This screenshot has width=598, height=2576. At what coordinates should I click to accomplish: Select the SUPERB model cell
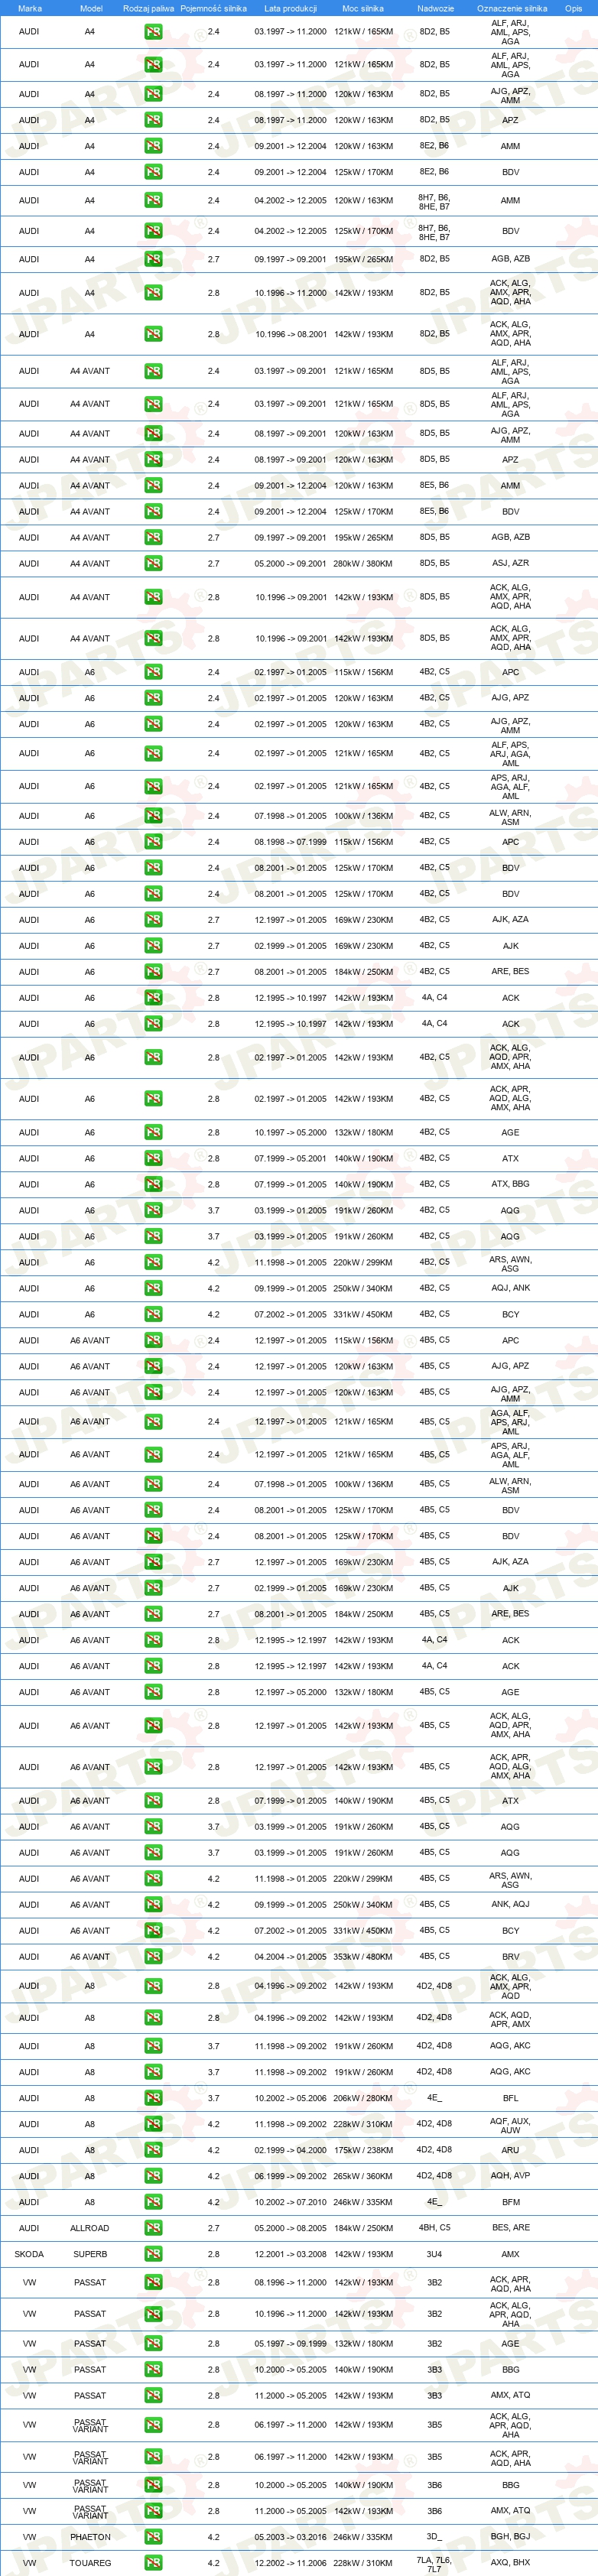[90, 2254]
